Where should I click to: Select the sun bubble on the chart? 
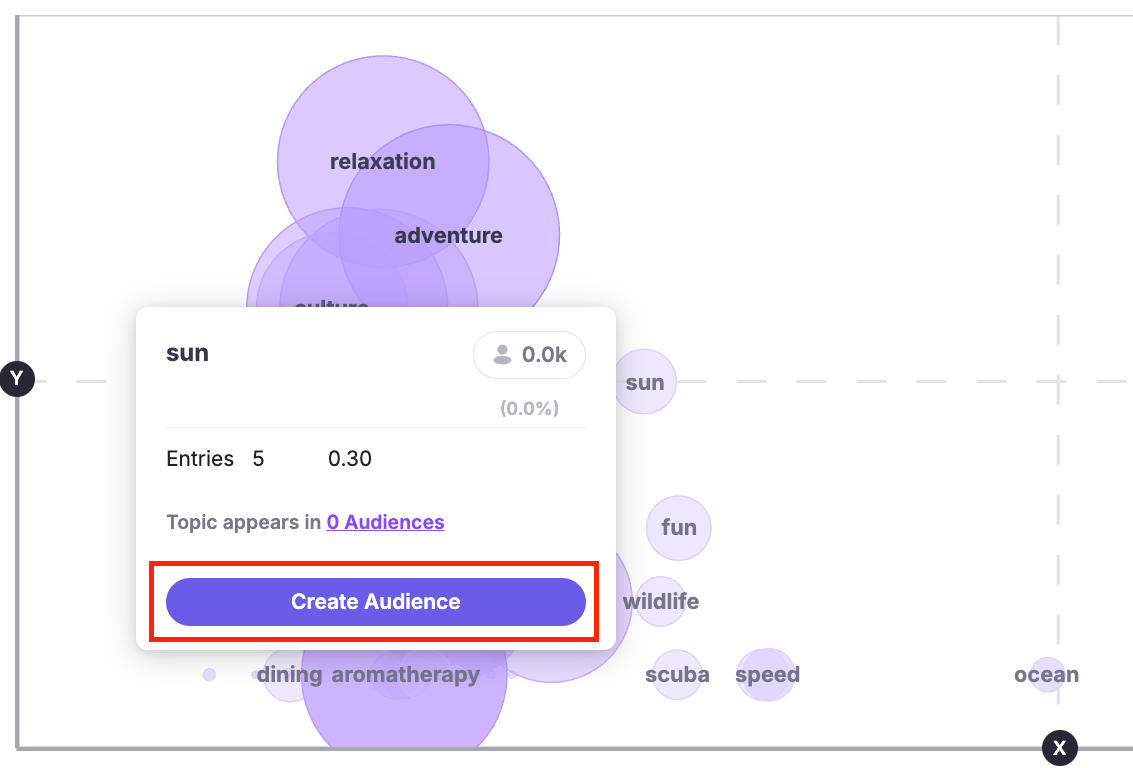[645, 382]
